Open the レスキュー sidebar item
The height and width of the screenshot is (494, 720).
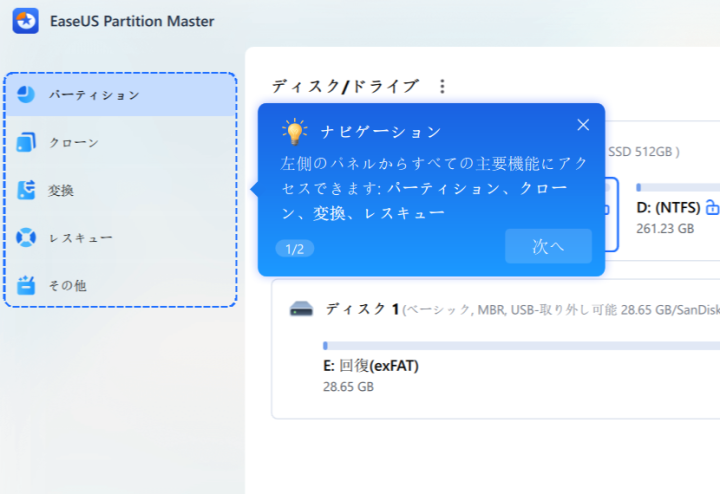pos(120,238)
